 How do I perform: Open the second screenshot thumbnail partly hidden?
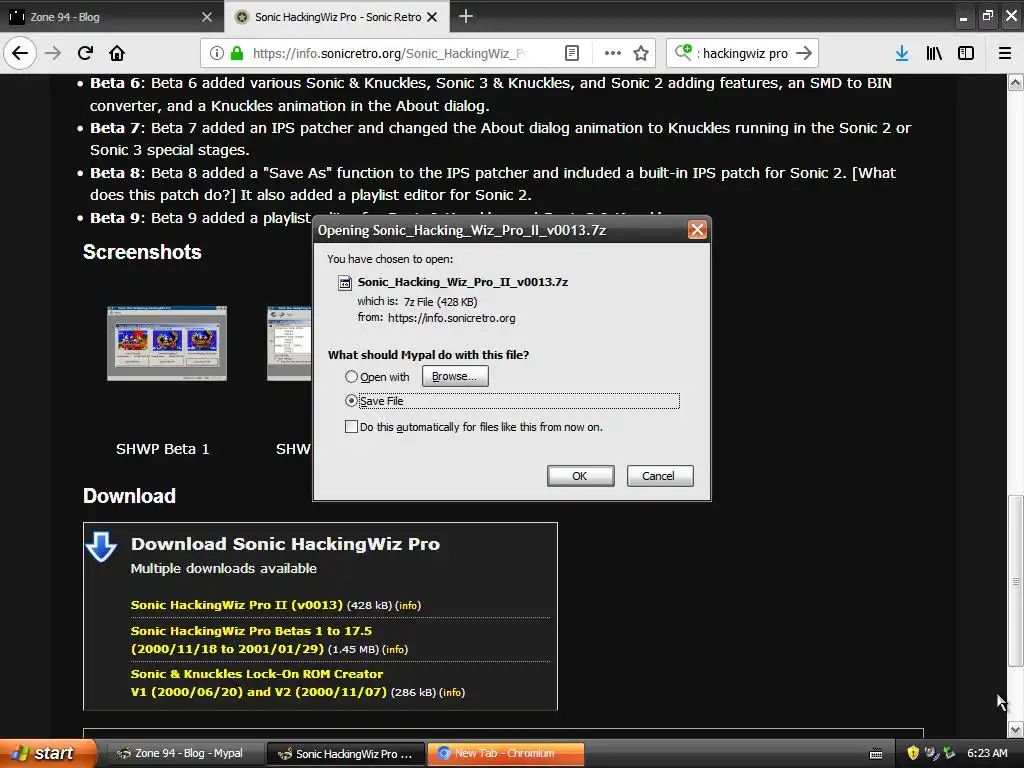(289, 343)
